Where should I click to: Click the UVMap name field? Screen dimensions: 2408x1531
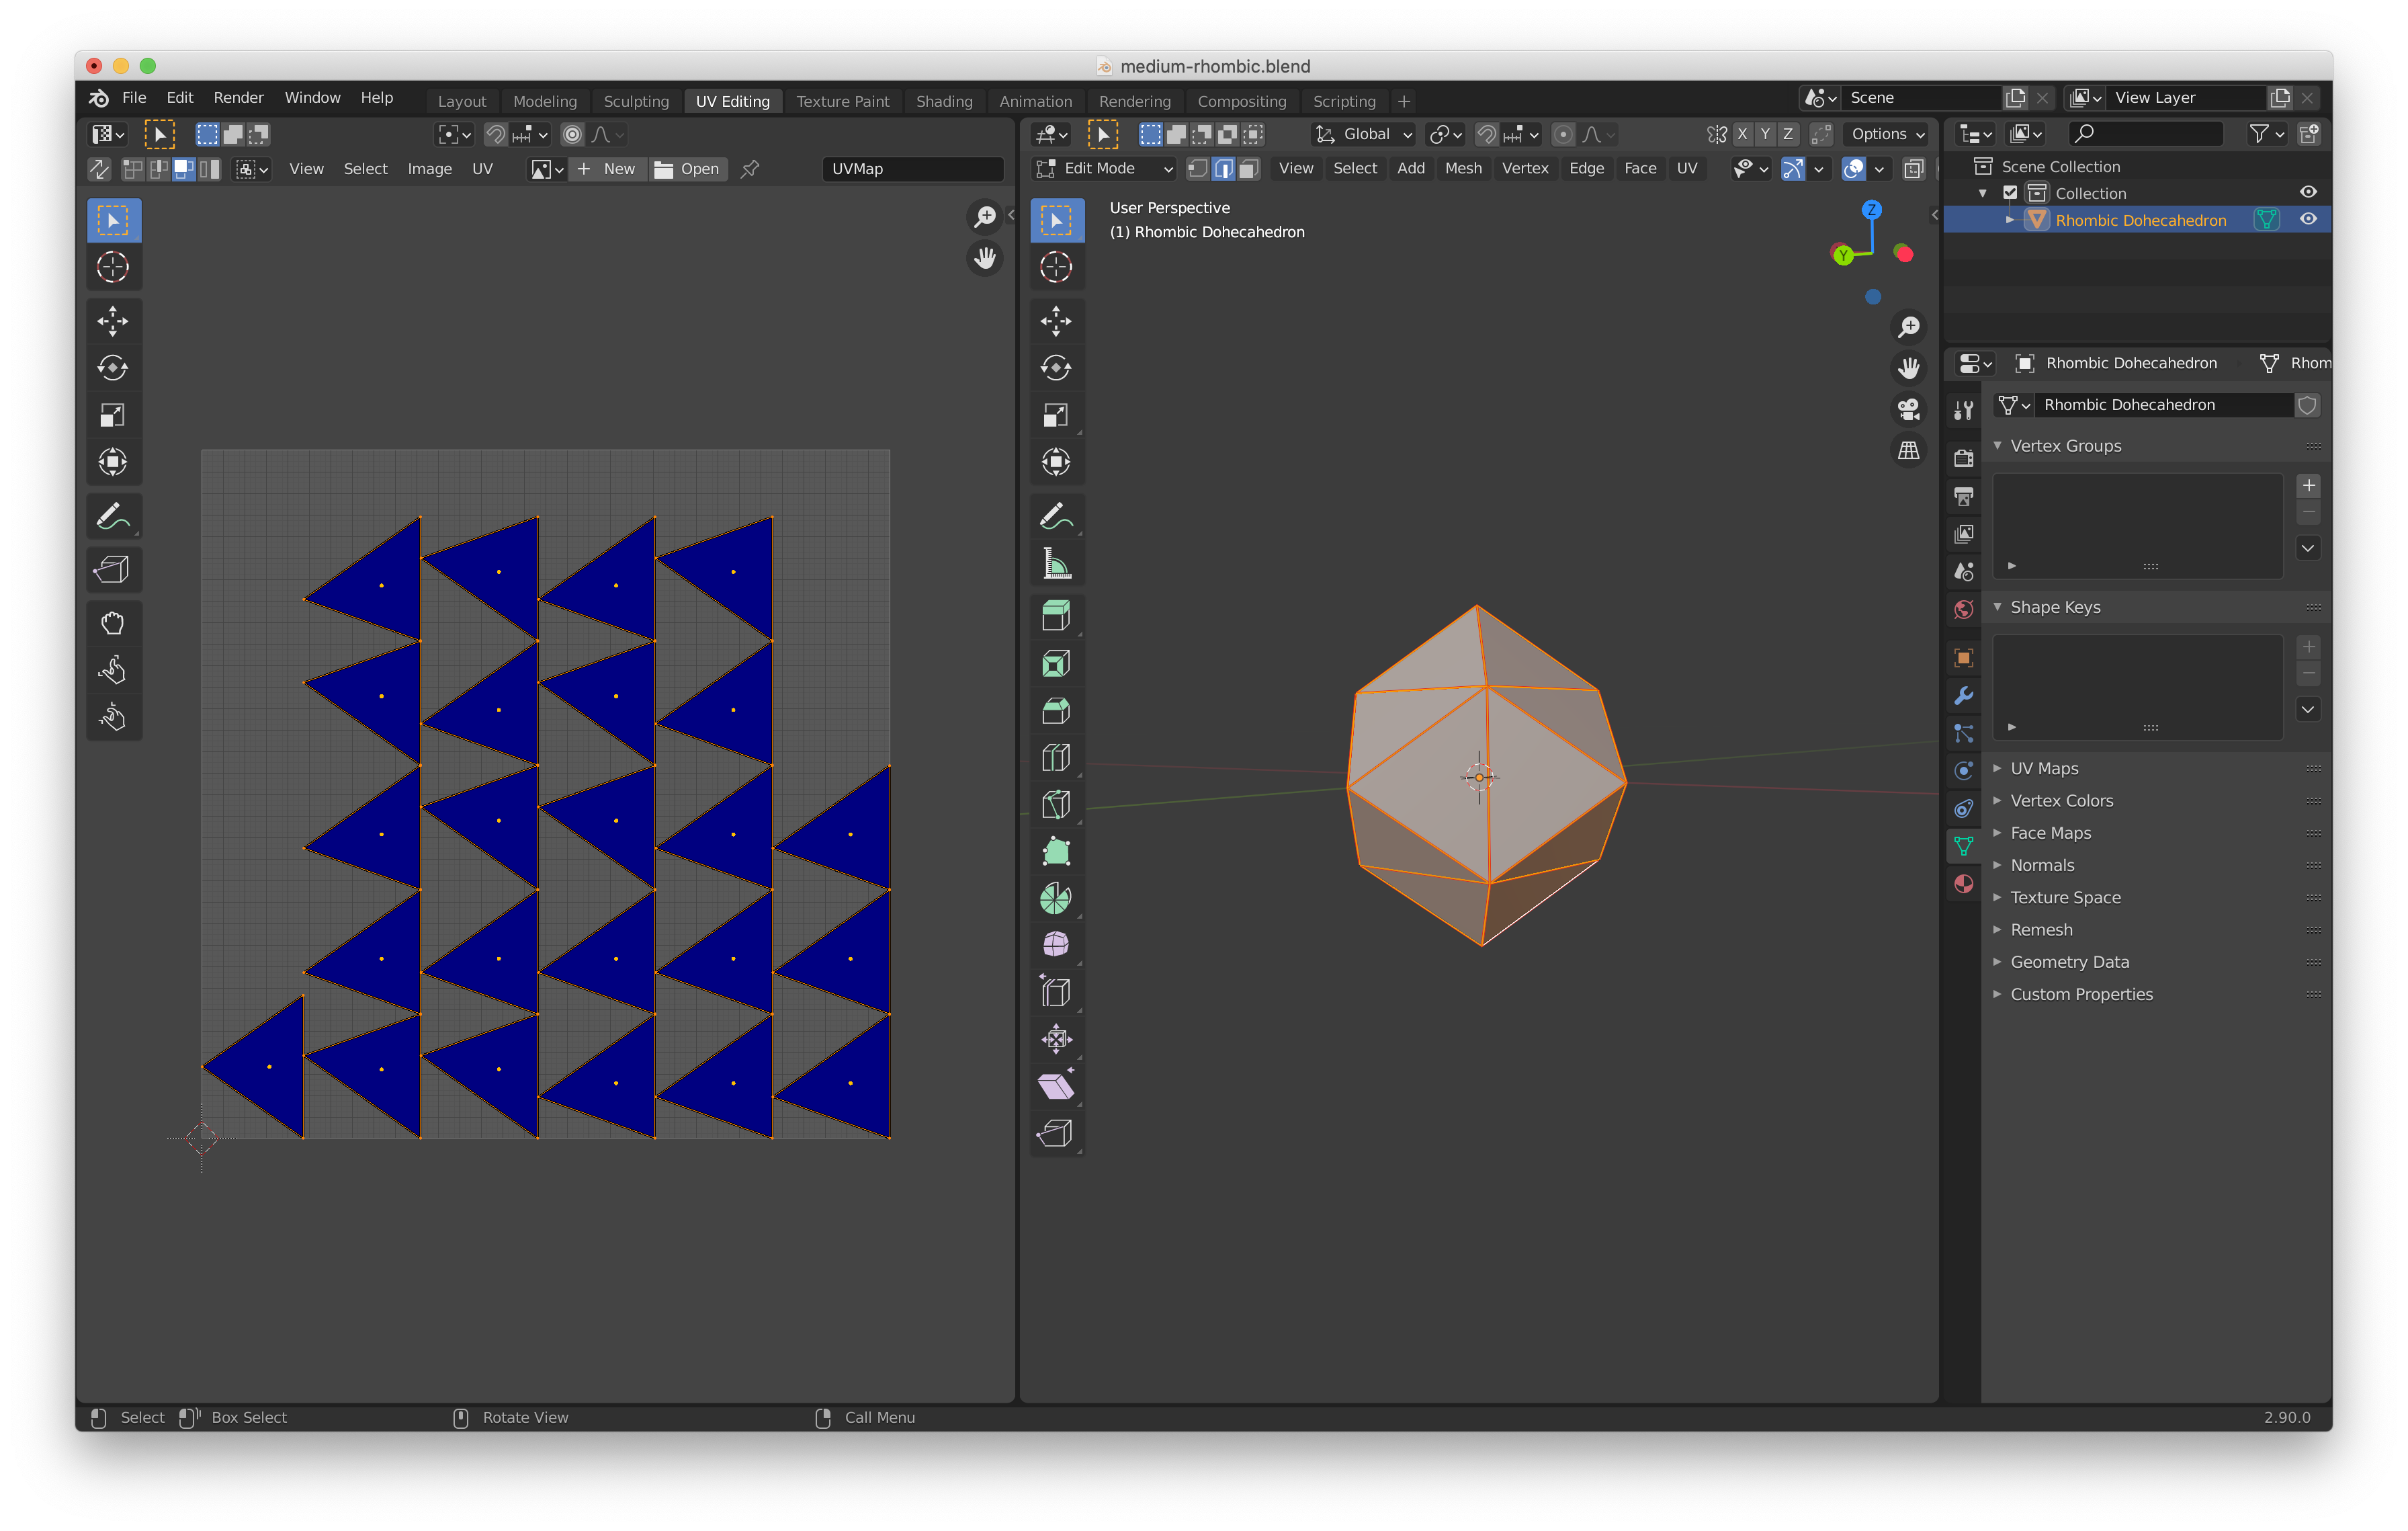click(x=911, y=169)
